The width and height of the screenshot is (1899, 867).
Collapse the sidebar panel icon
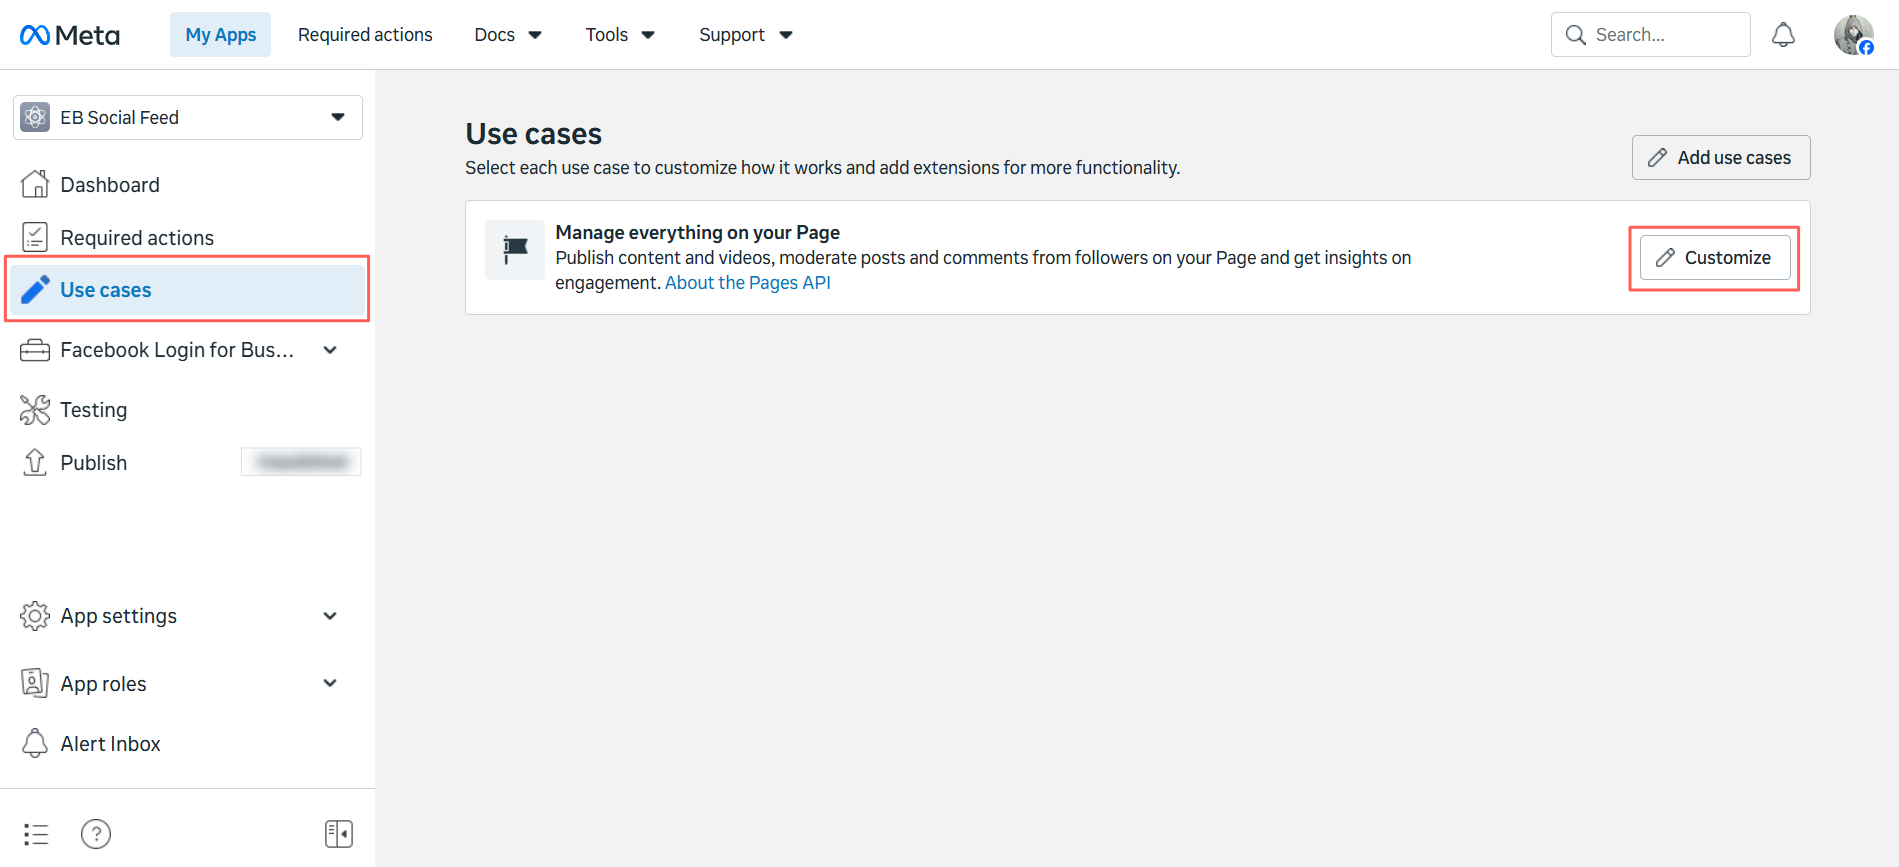point(339,834)
